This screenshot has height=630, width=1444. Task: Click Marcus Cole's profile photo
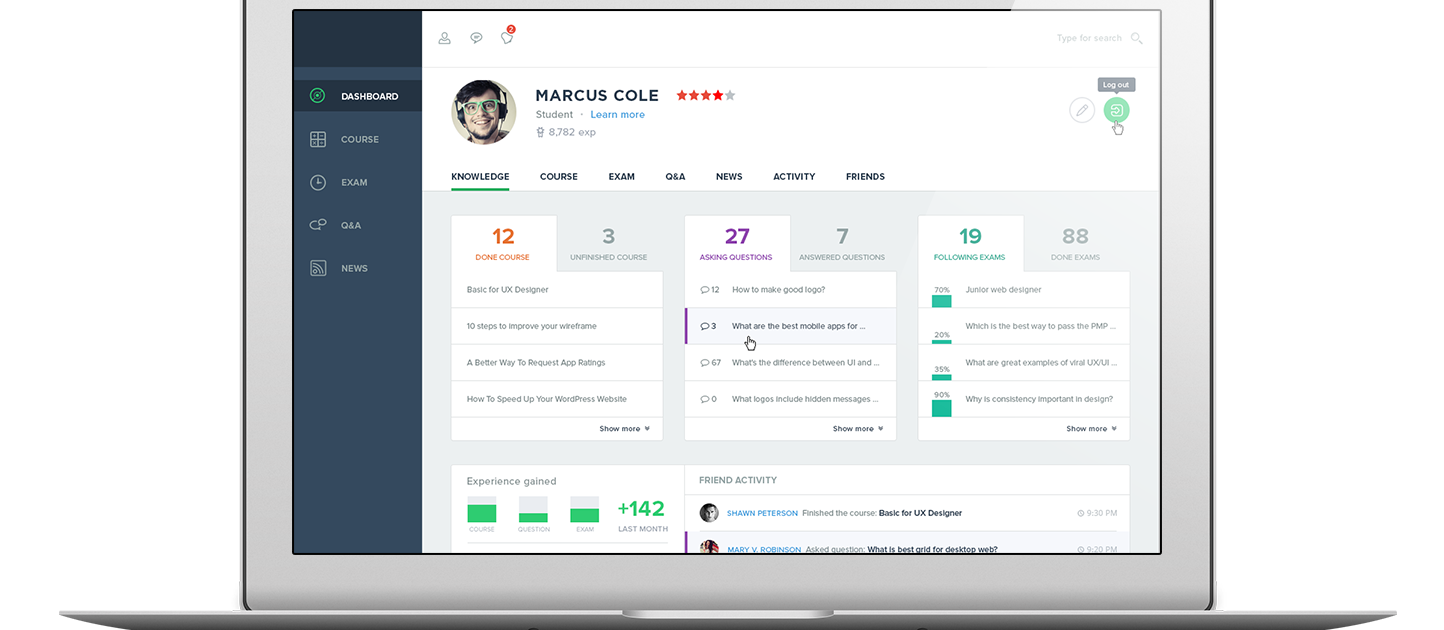click(484, 112)
